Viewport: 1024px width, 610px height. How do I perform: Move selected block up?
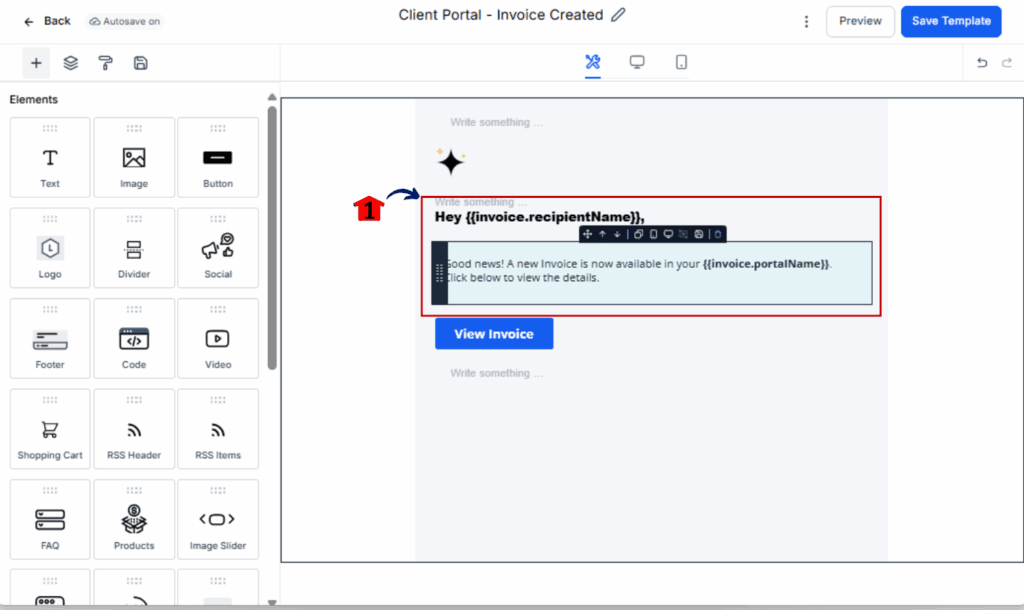[602, 234]
